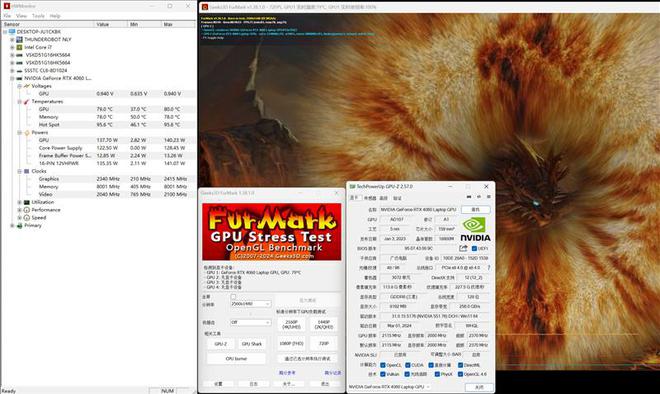Start the 1440P (2K/QHD) preset test
Image resolution: width=660 pixels, height=394 pixels.
tap(323, 325)
